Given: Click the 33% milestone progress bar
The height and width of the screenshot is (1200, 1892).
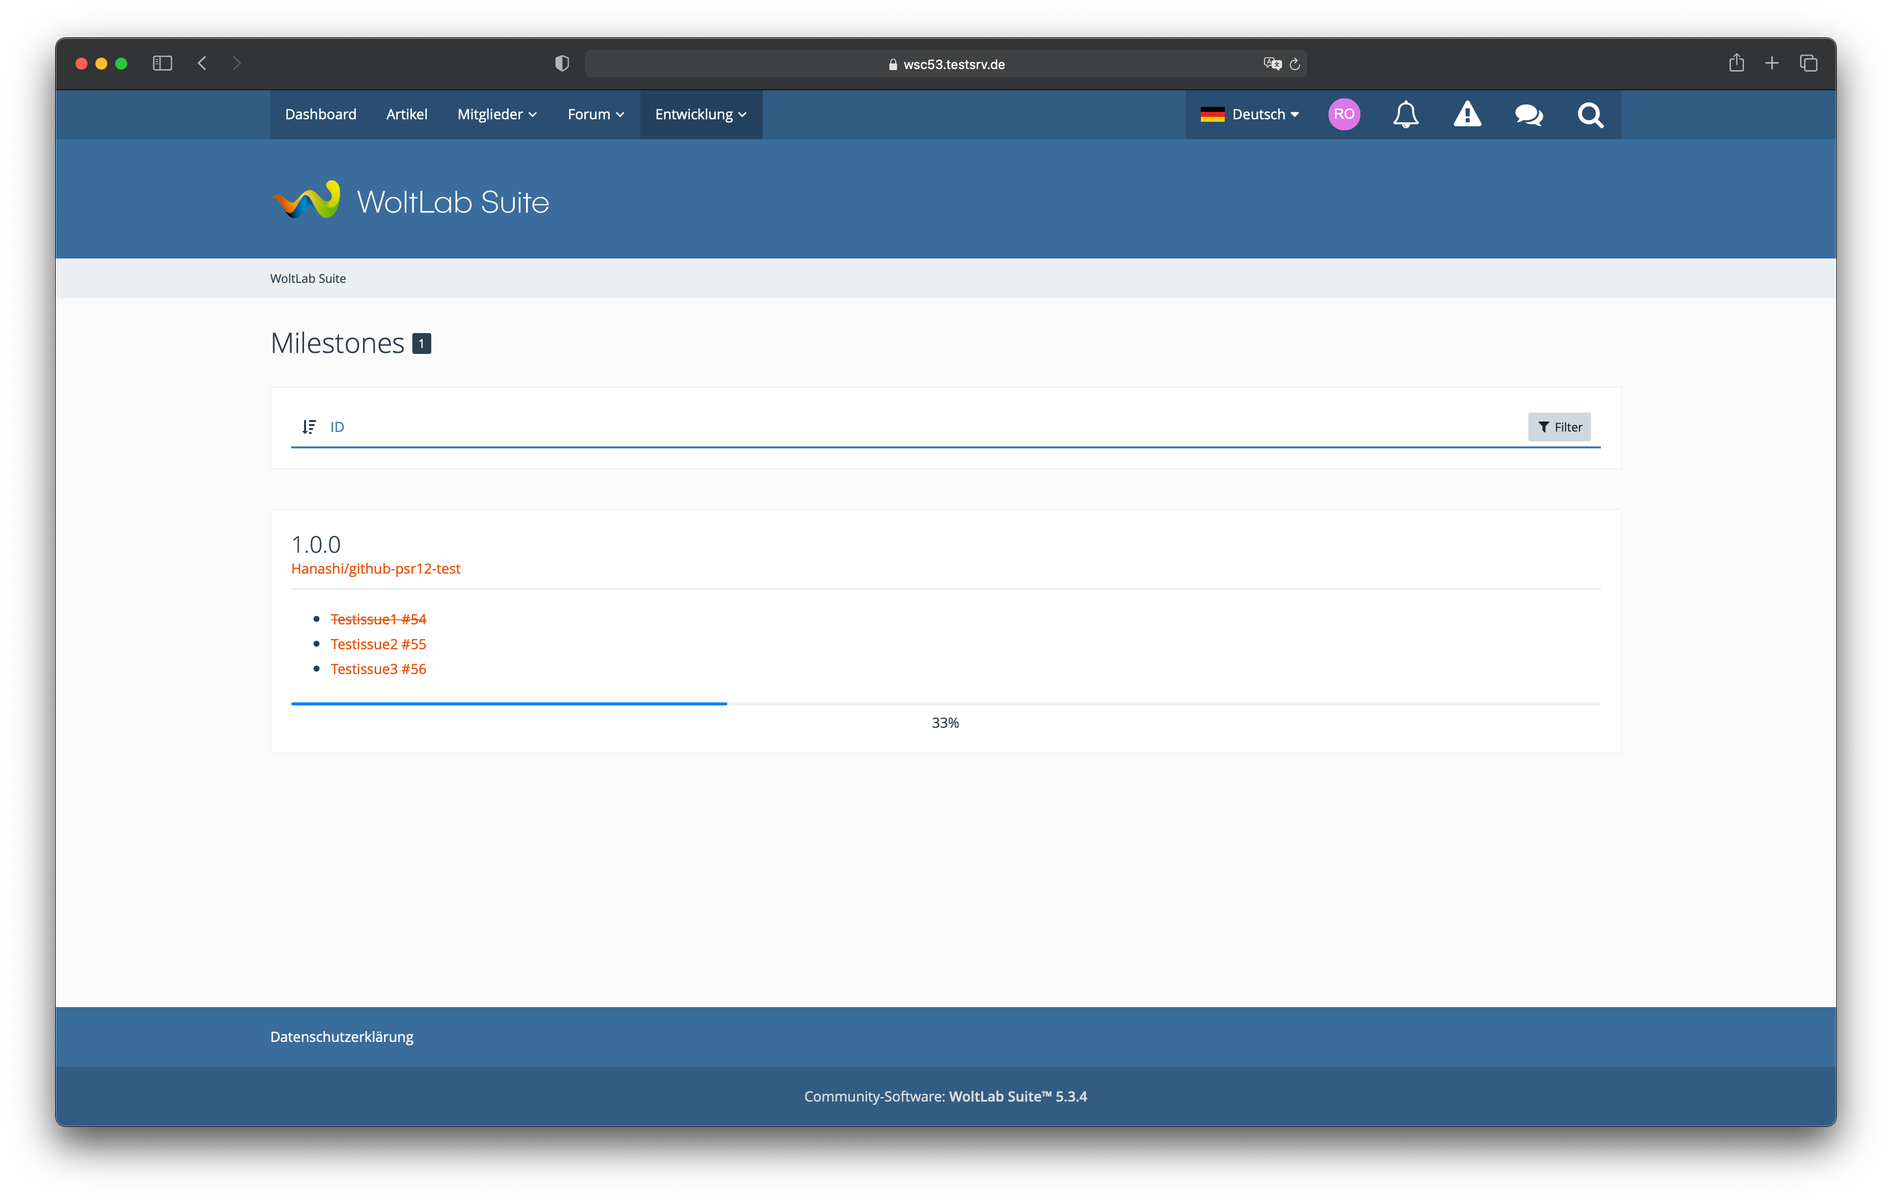Looking at the screenshot, I should [x=944, y=704].
